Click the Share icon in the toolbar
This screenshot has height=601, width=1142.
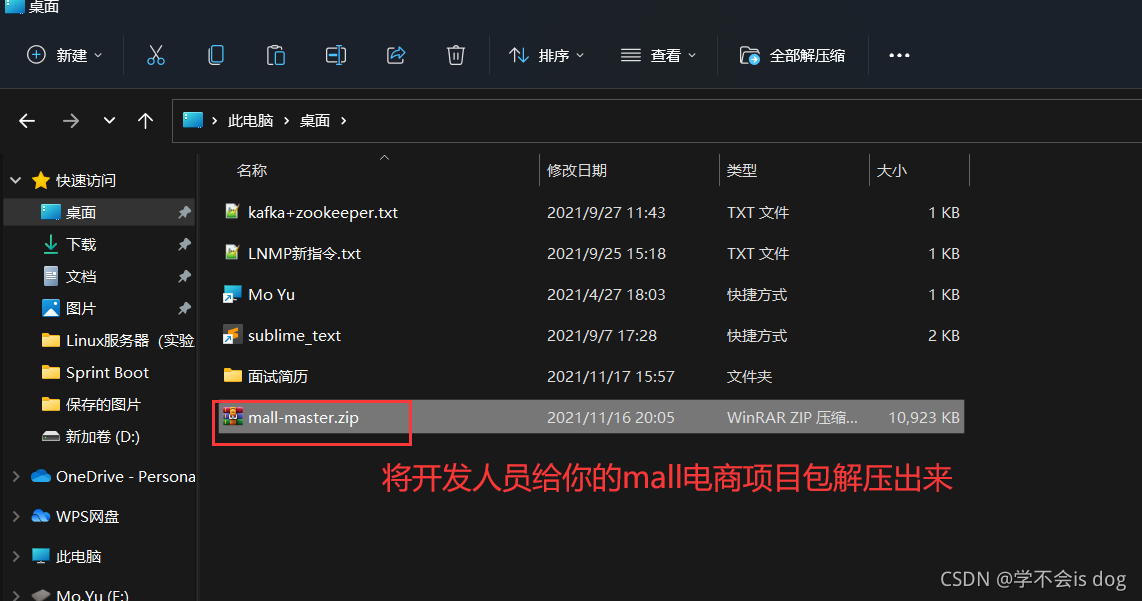(x=396, y=55)
